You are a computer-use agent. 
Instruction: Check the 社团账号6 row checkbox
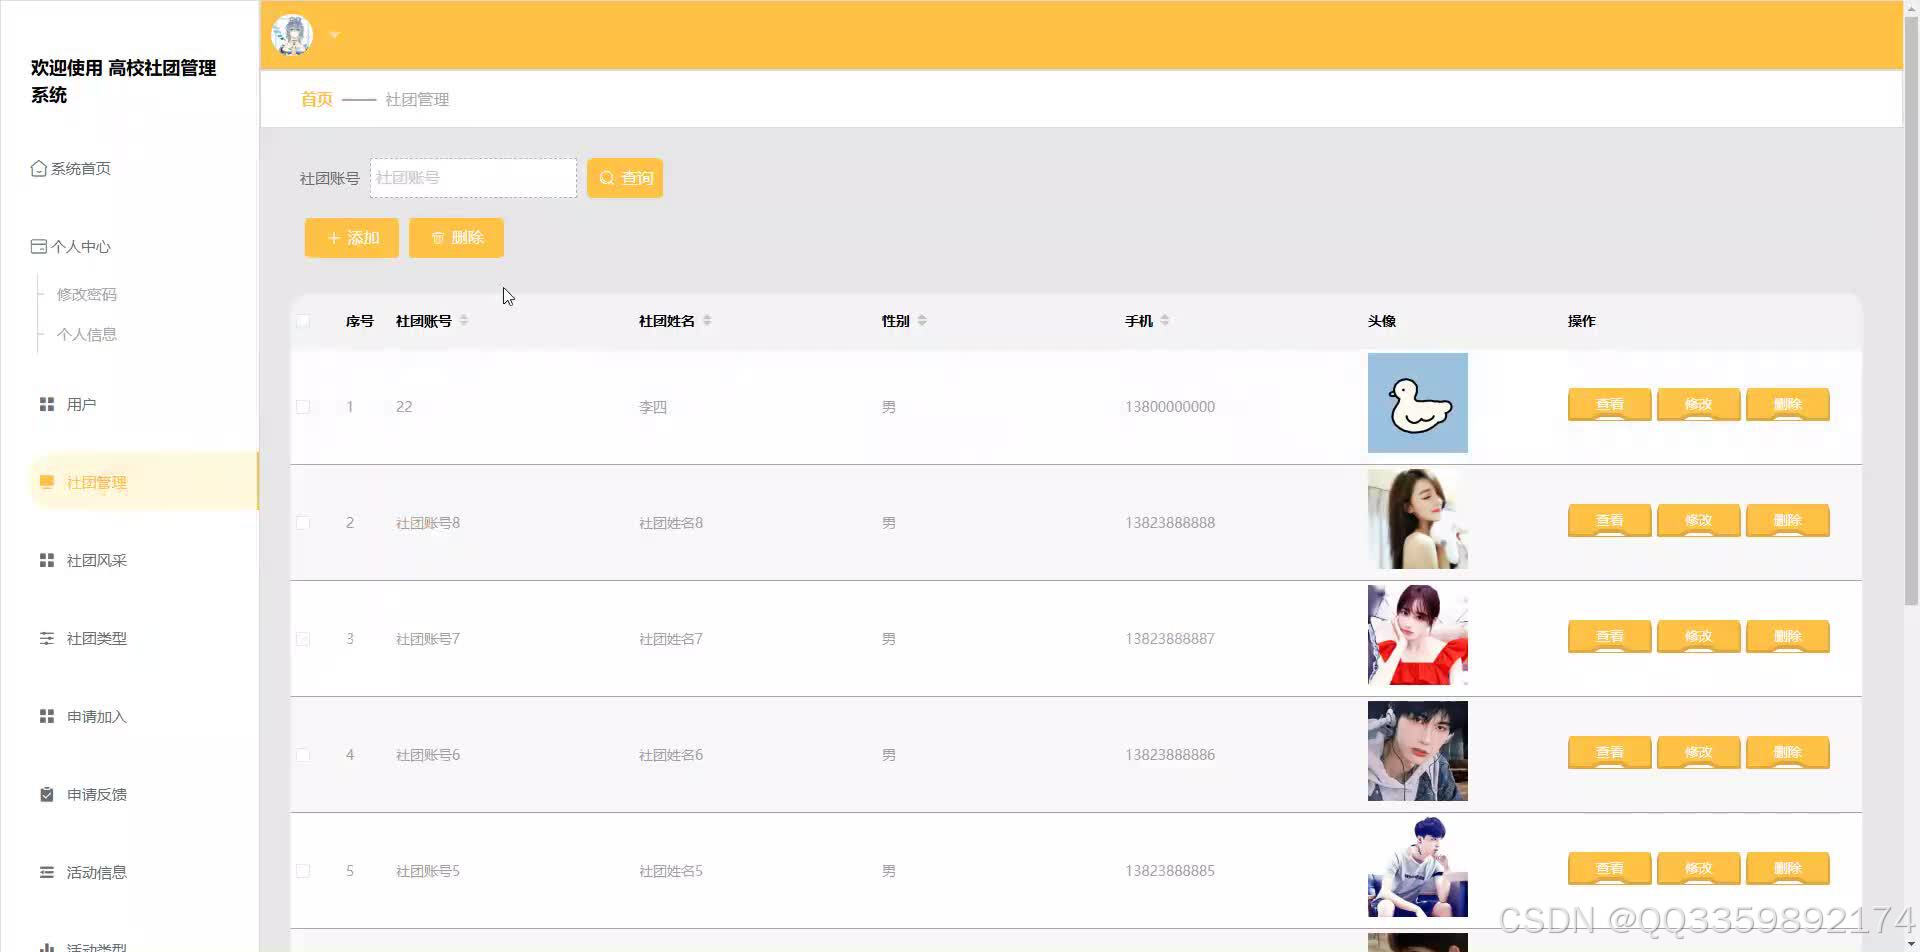303,755
